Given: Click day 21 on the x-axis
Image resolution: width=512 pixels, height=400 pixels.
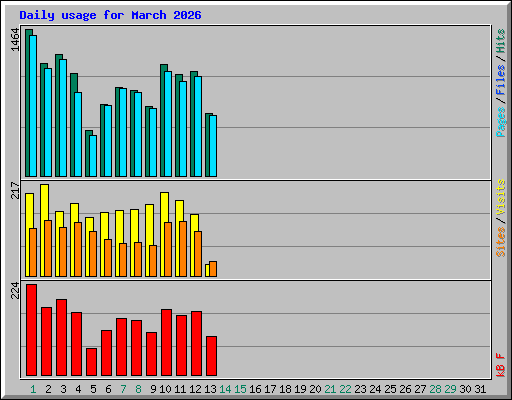Looking at the screenshot, I should [330, 389].
